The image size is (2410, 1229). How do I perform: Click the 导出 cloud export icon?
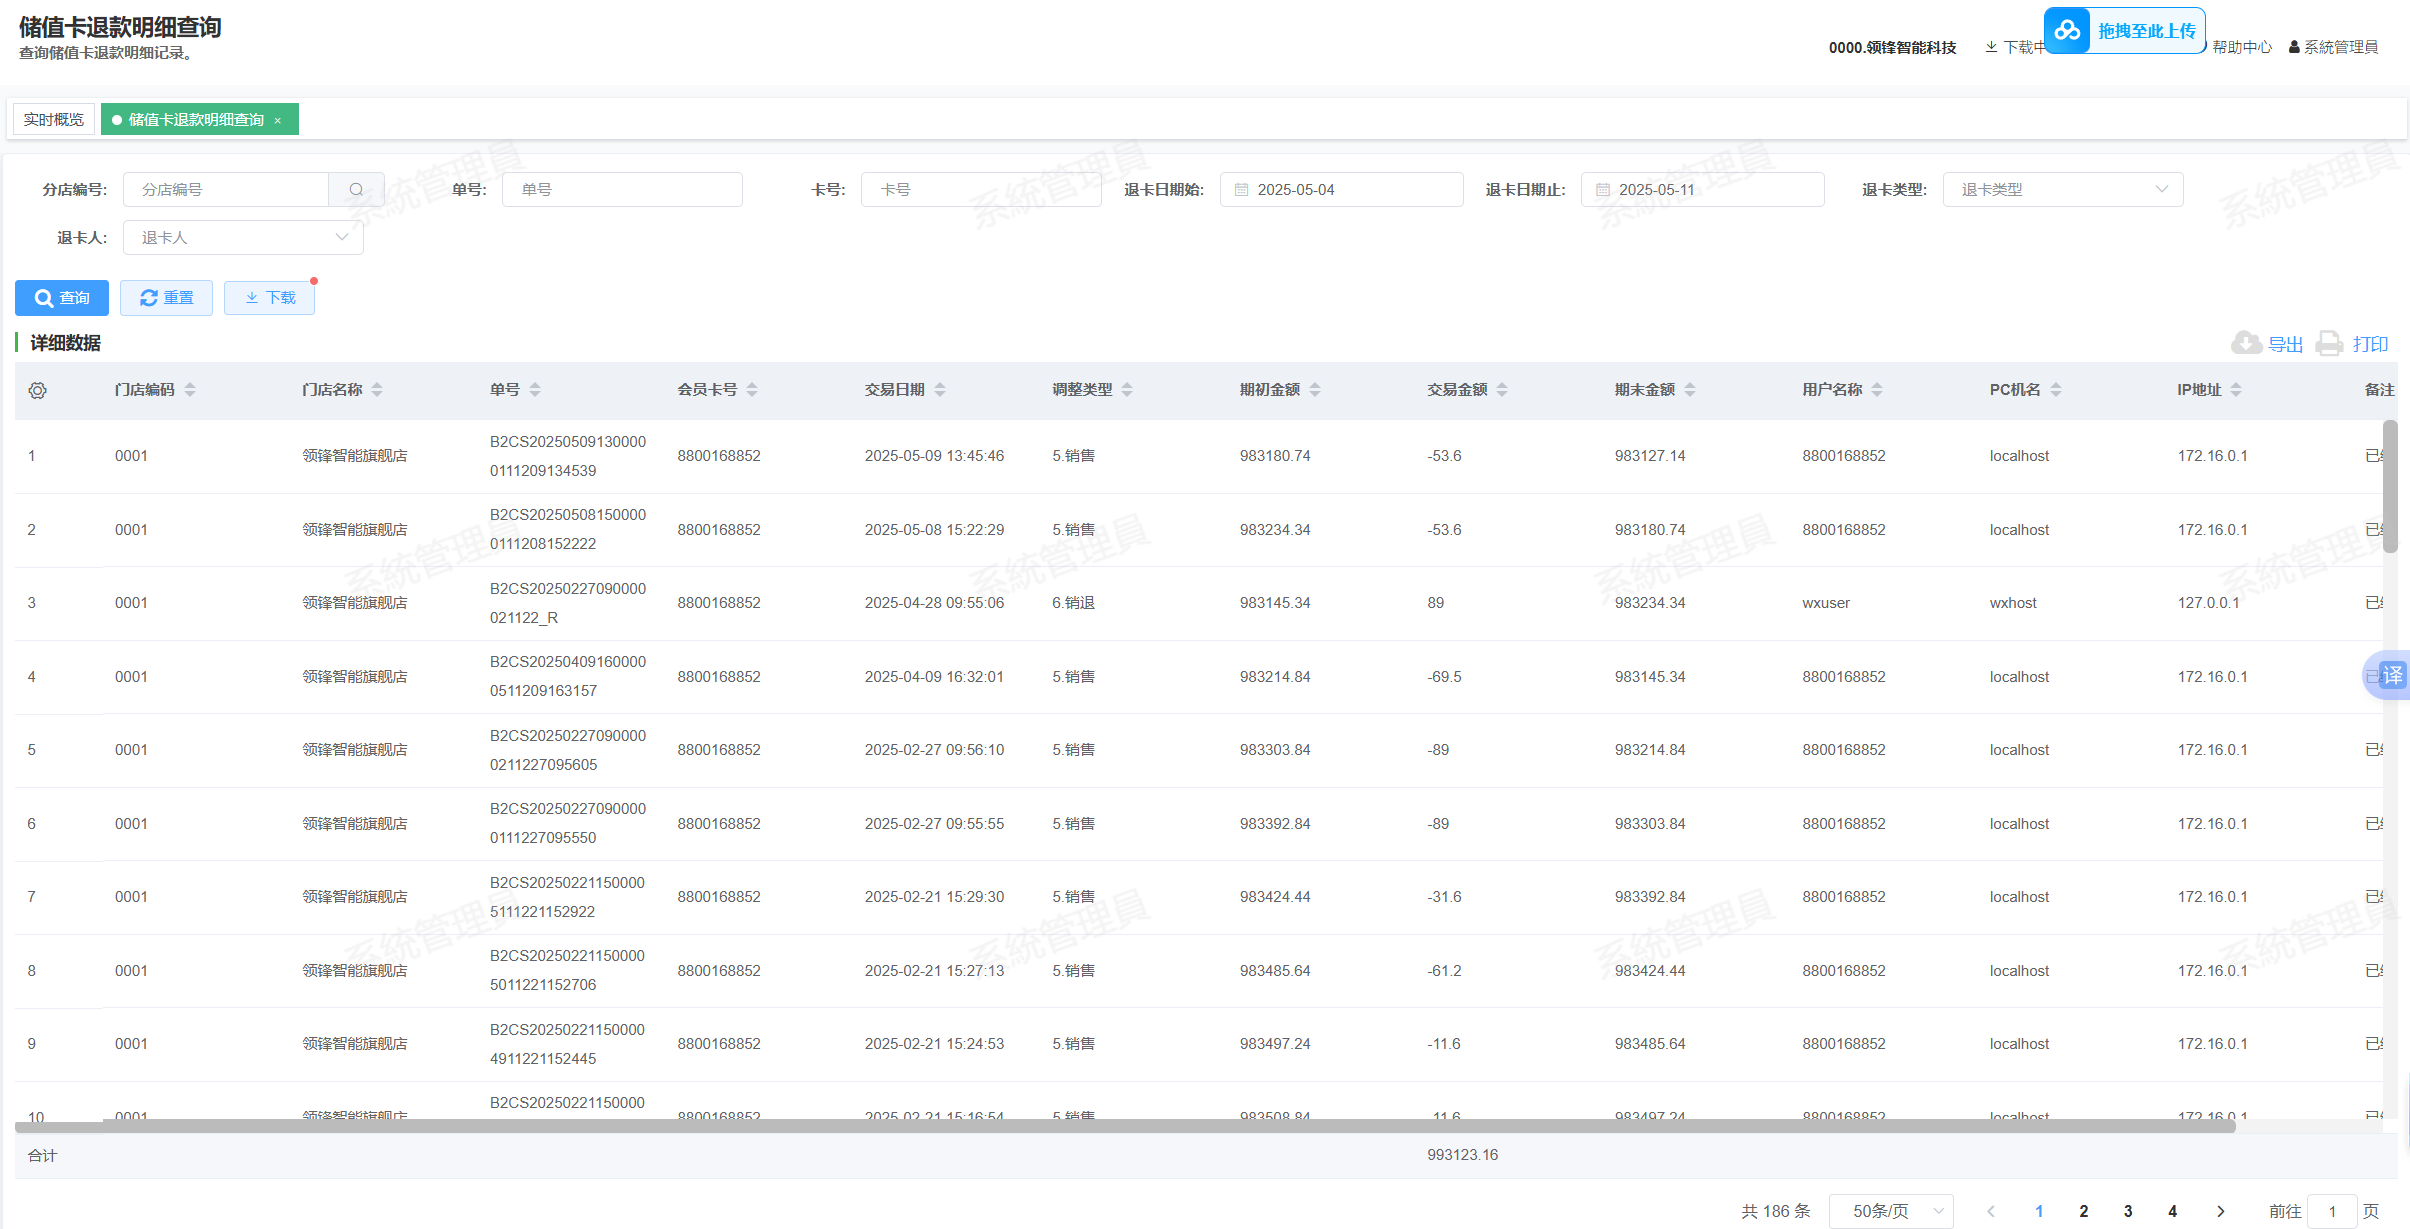point(2246,344)
